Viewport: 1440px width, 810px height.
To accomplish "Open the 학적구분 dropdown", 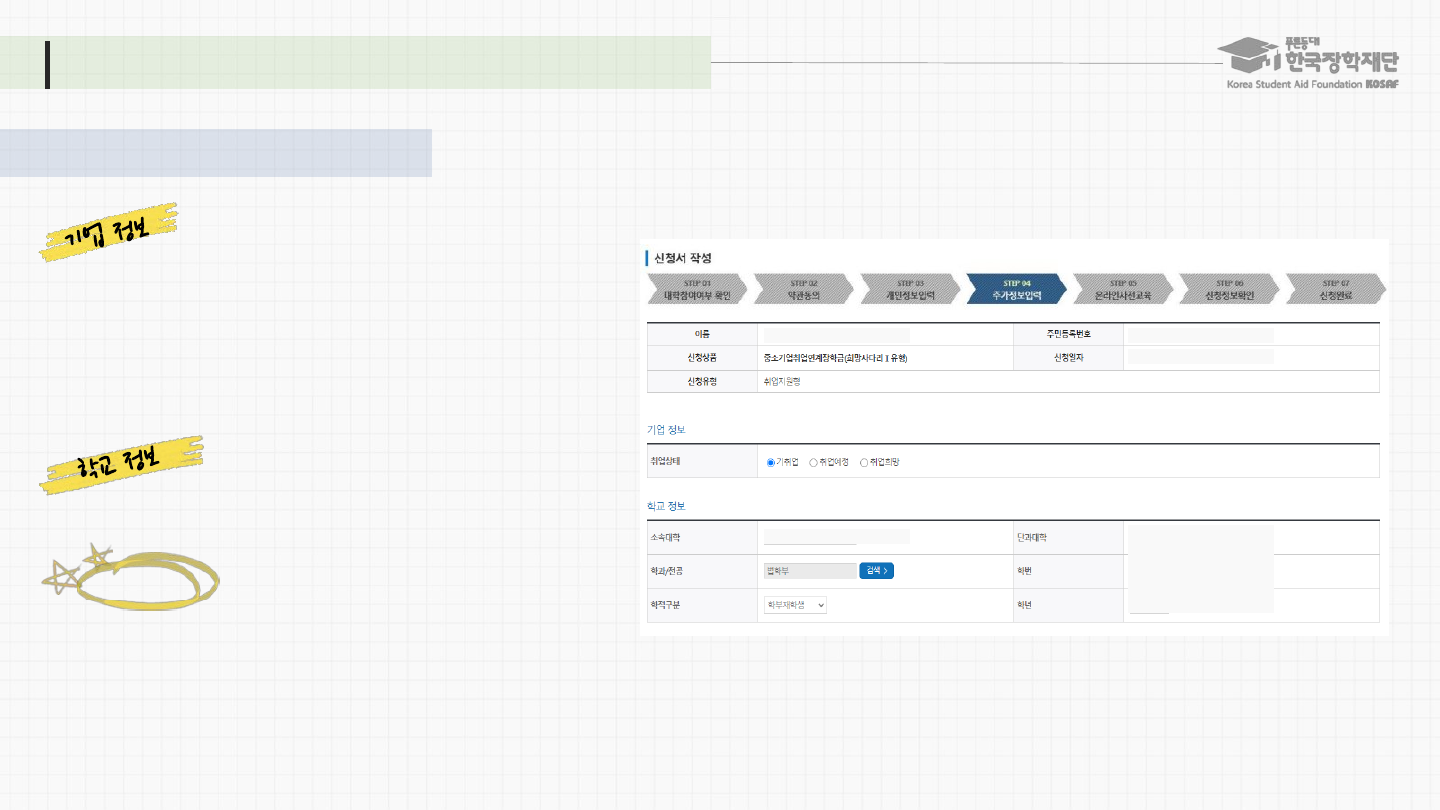I will pos(795,605).
